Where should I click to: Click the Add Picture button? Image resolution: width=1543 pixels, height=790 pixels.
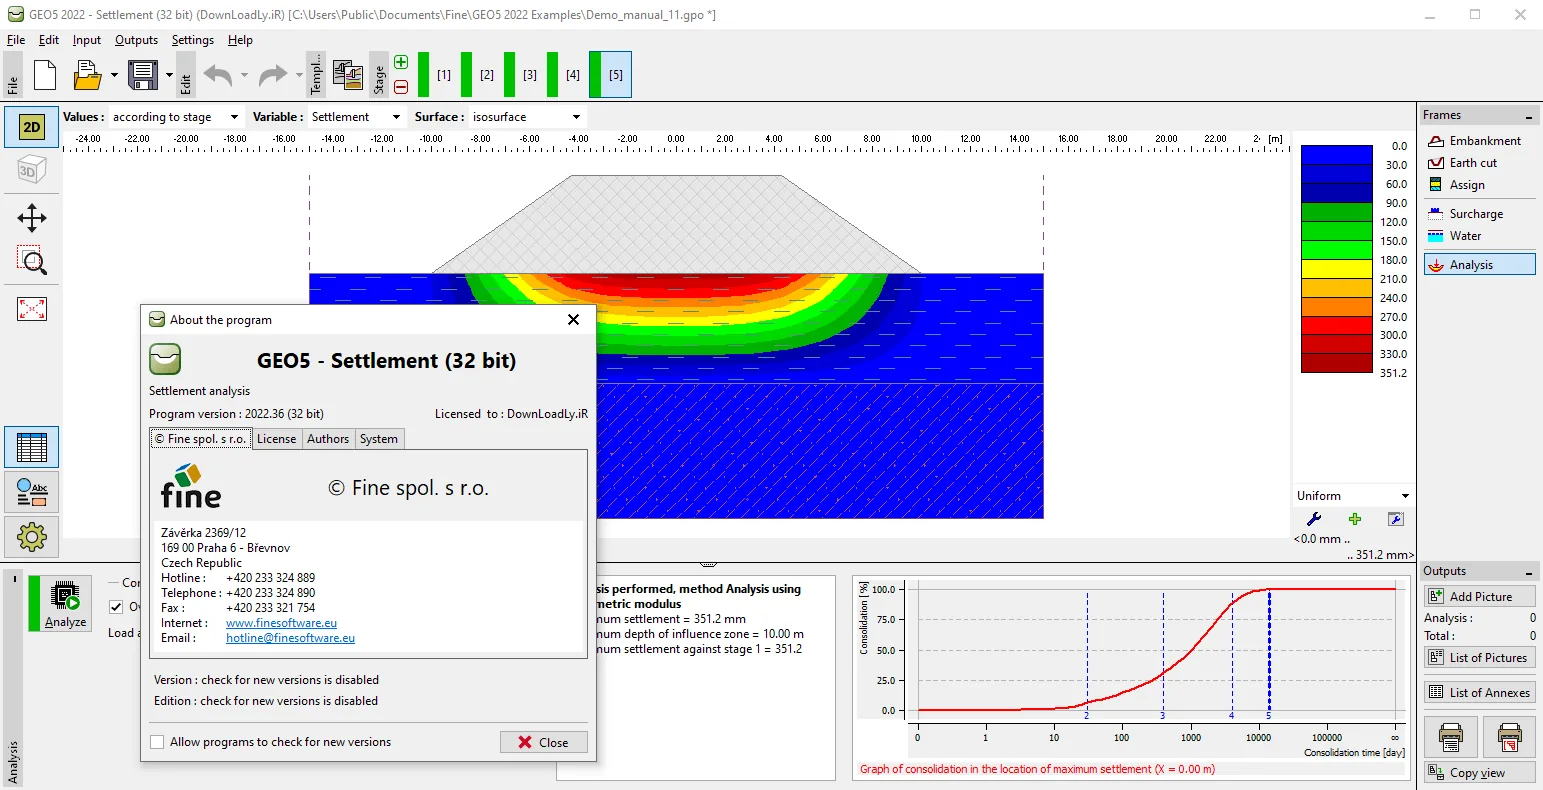pyautogui.click(x=1480, y=596)
